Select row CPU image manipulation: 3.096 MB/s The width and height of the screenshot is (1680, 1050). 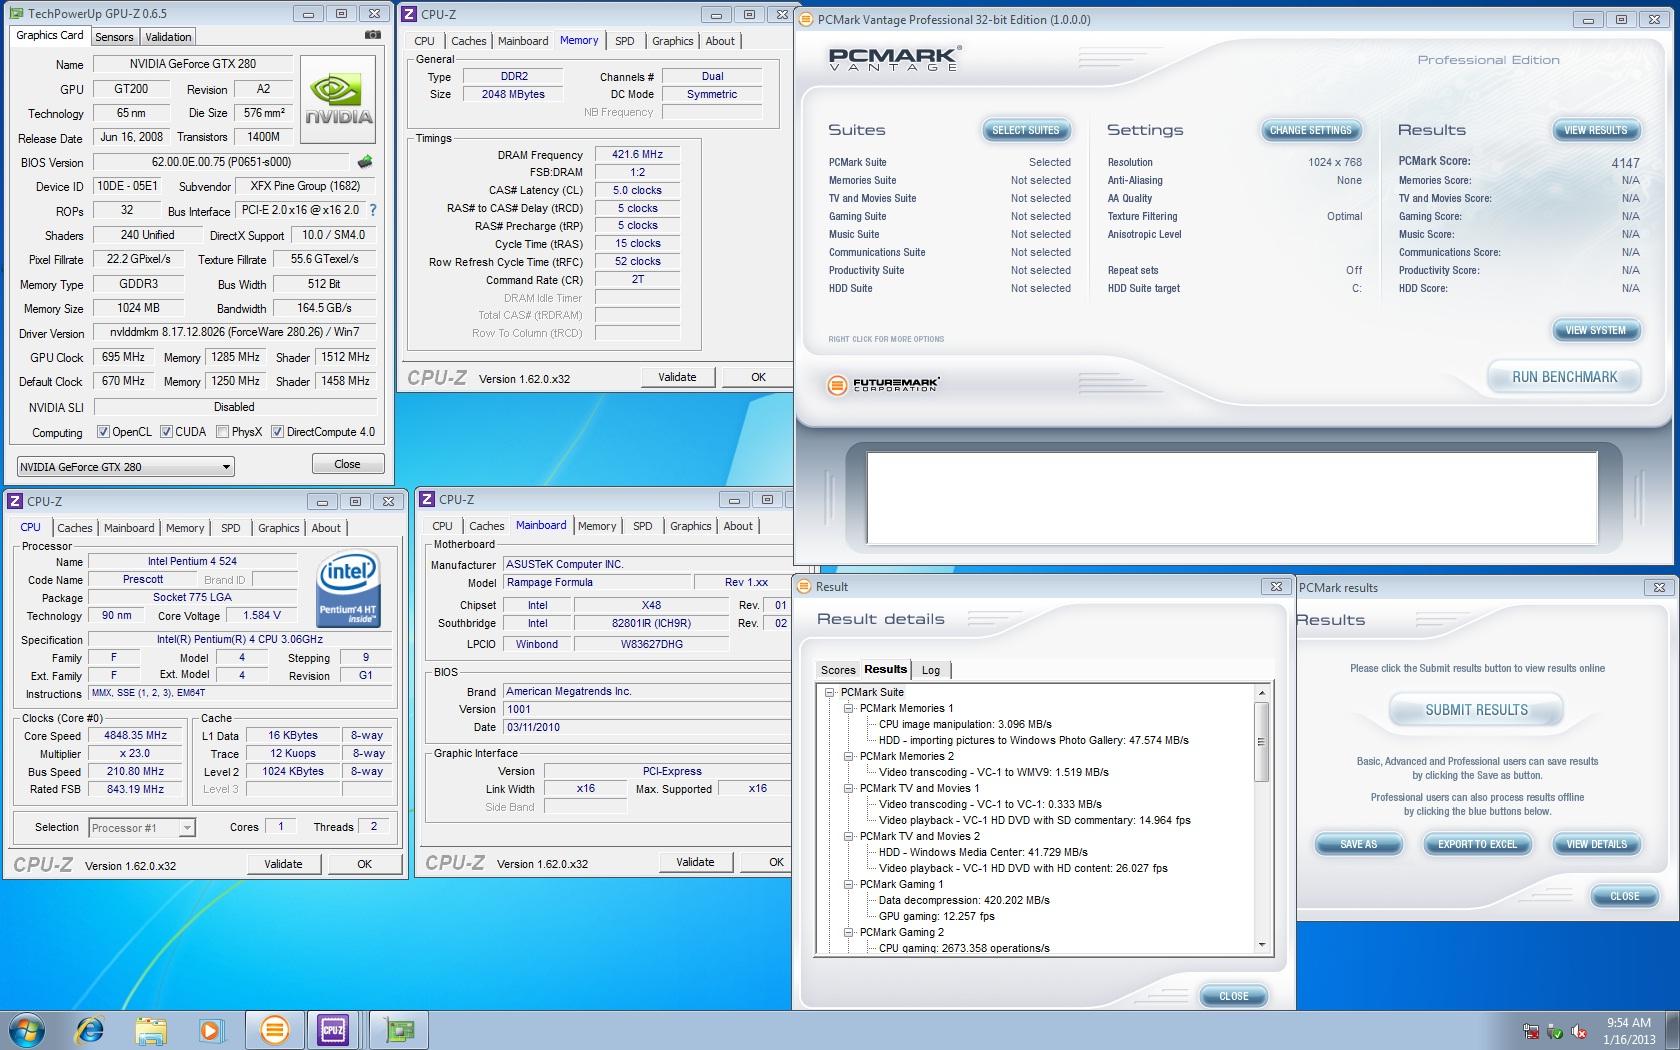click(x=965, y=724)
